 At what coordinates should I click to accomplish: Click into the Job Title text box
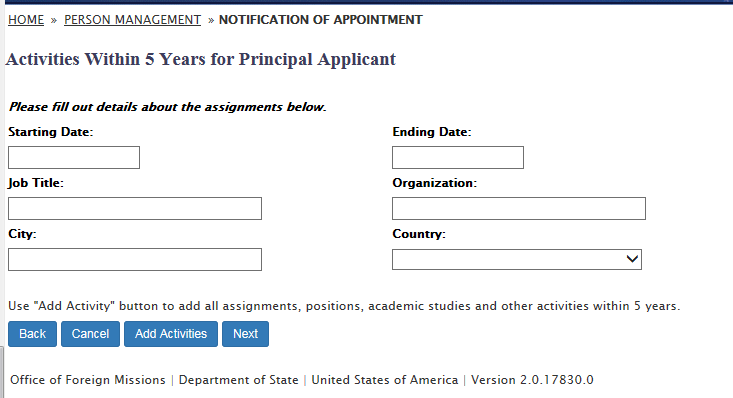pyautogui.click(x=135, y=209)
